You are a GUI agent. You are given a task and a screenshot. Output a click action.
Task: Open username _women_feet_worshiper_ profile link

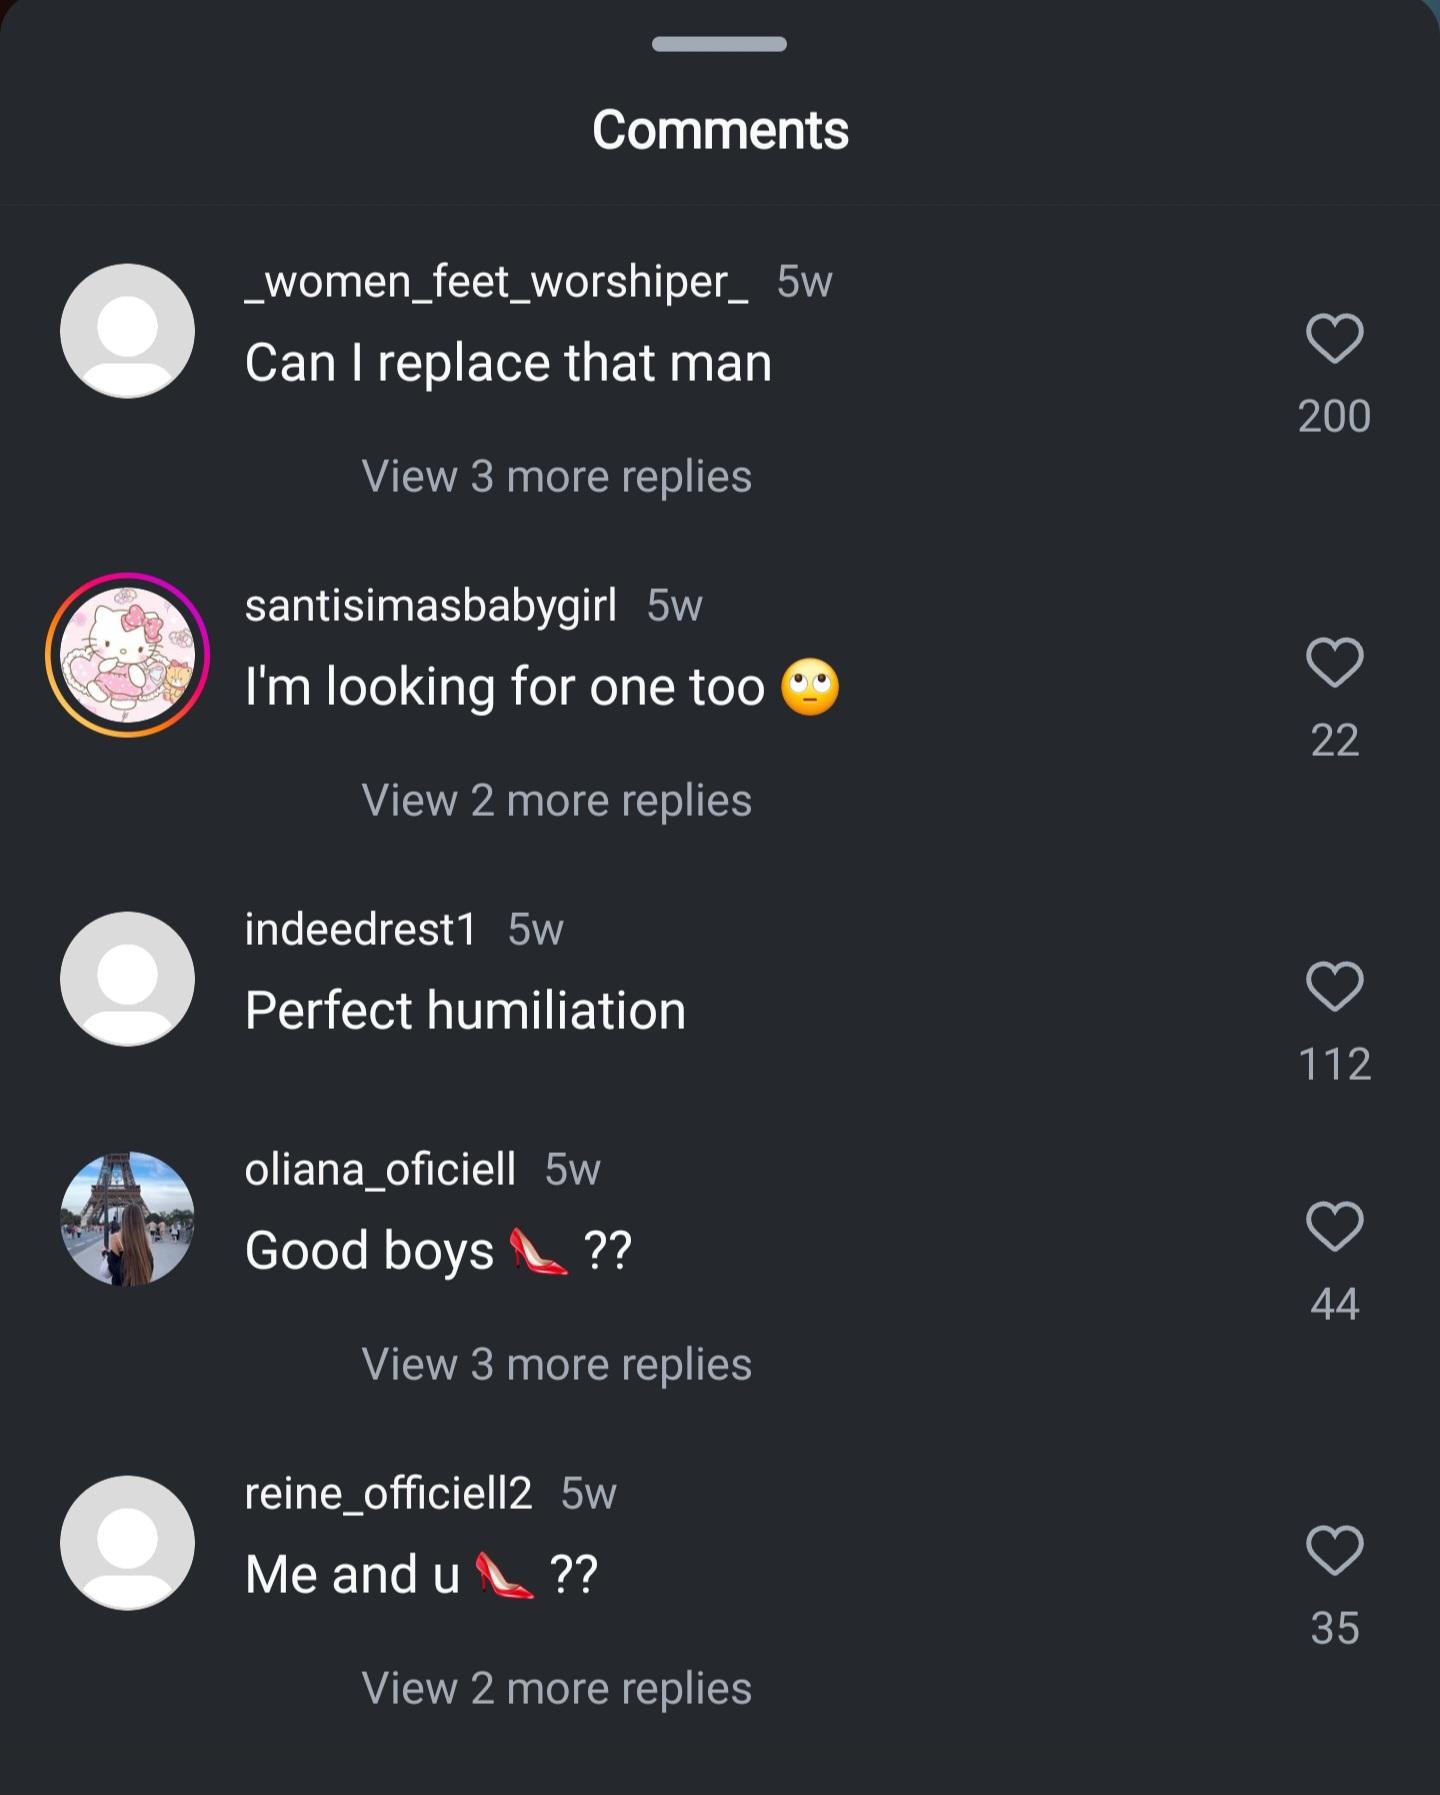click(496, 282)
